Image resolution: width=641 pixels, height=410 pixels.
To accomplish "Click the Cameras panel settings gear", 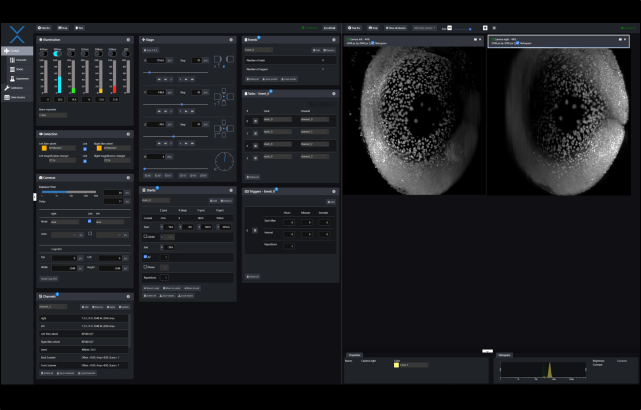I will tap(128, 178).
